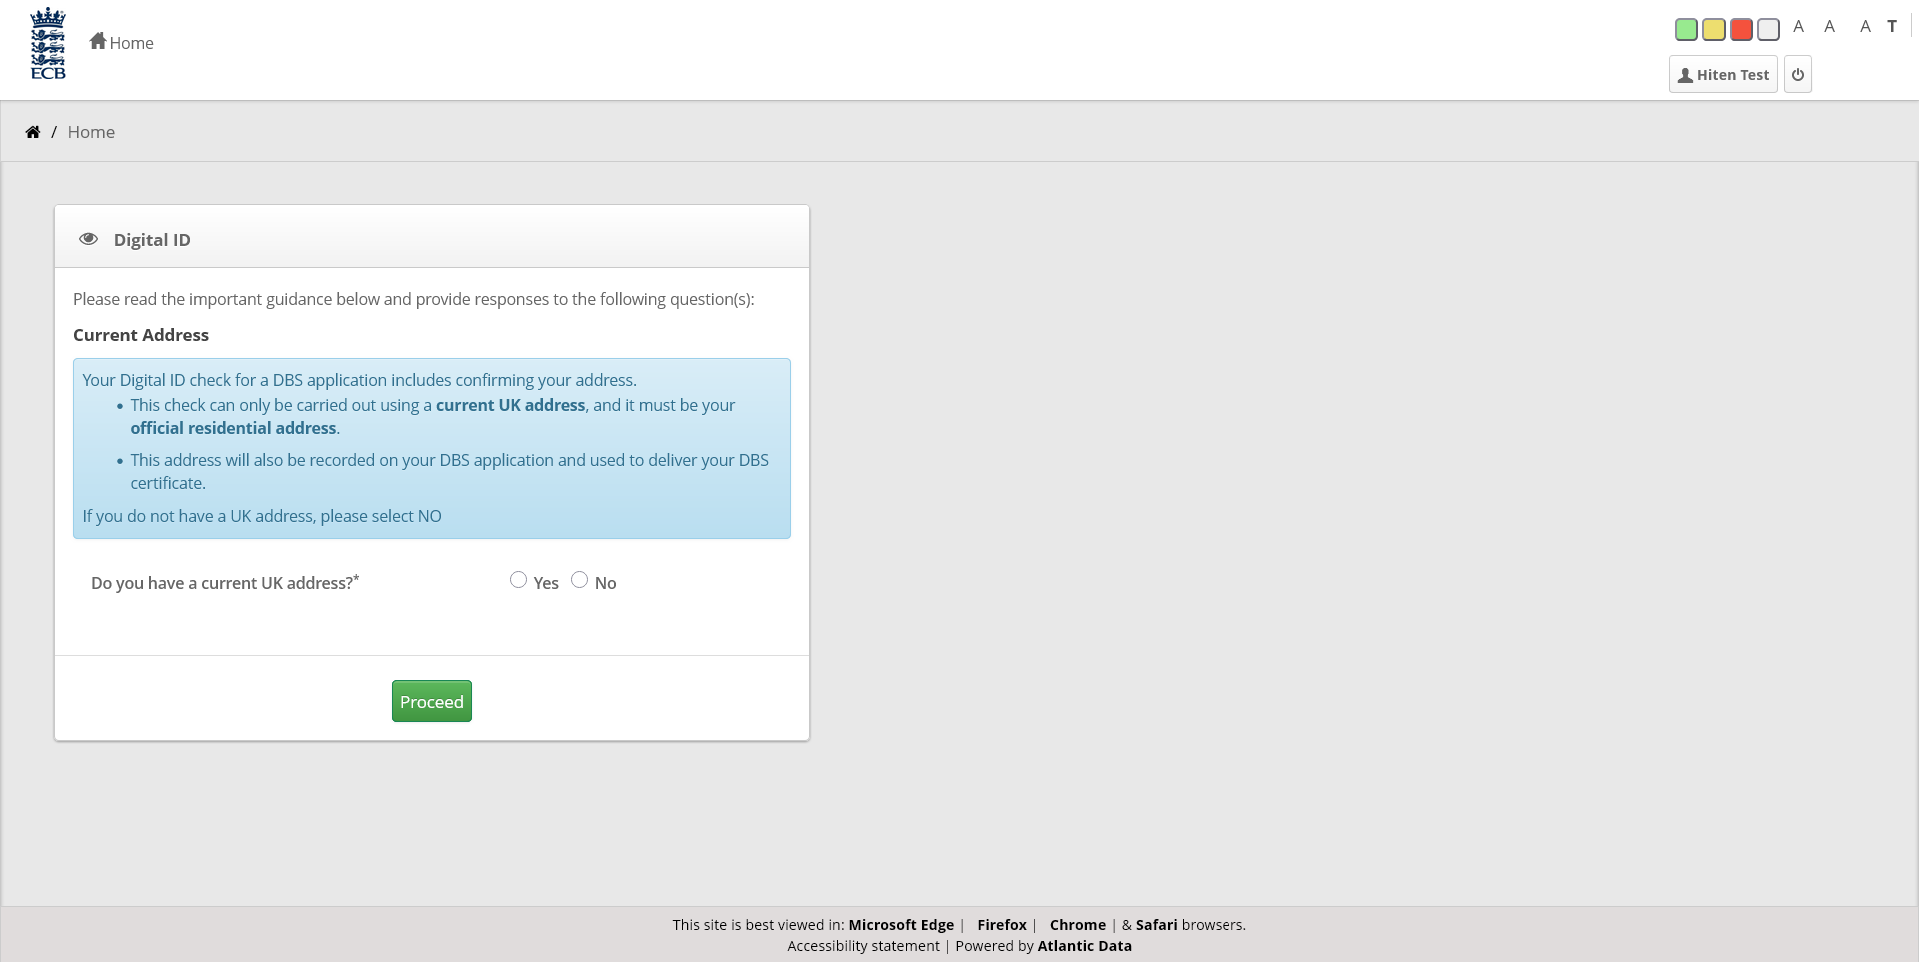Viewport: 1920px width, 962px height.
Task: Open the Atlantic Data footer link
Action: pyautogui.click(x=1084, y=946)
